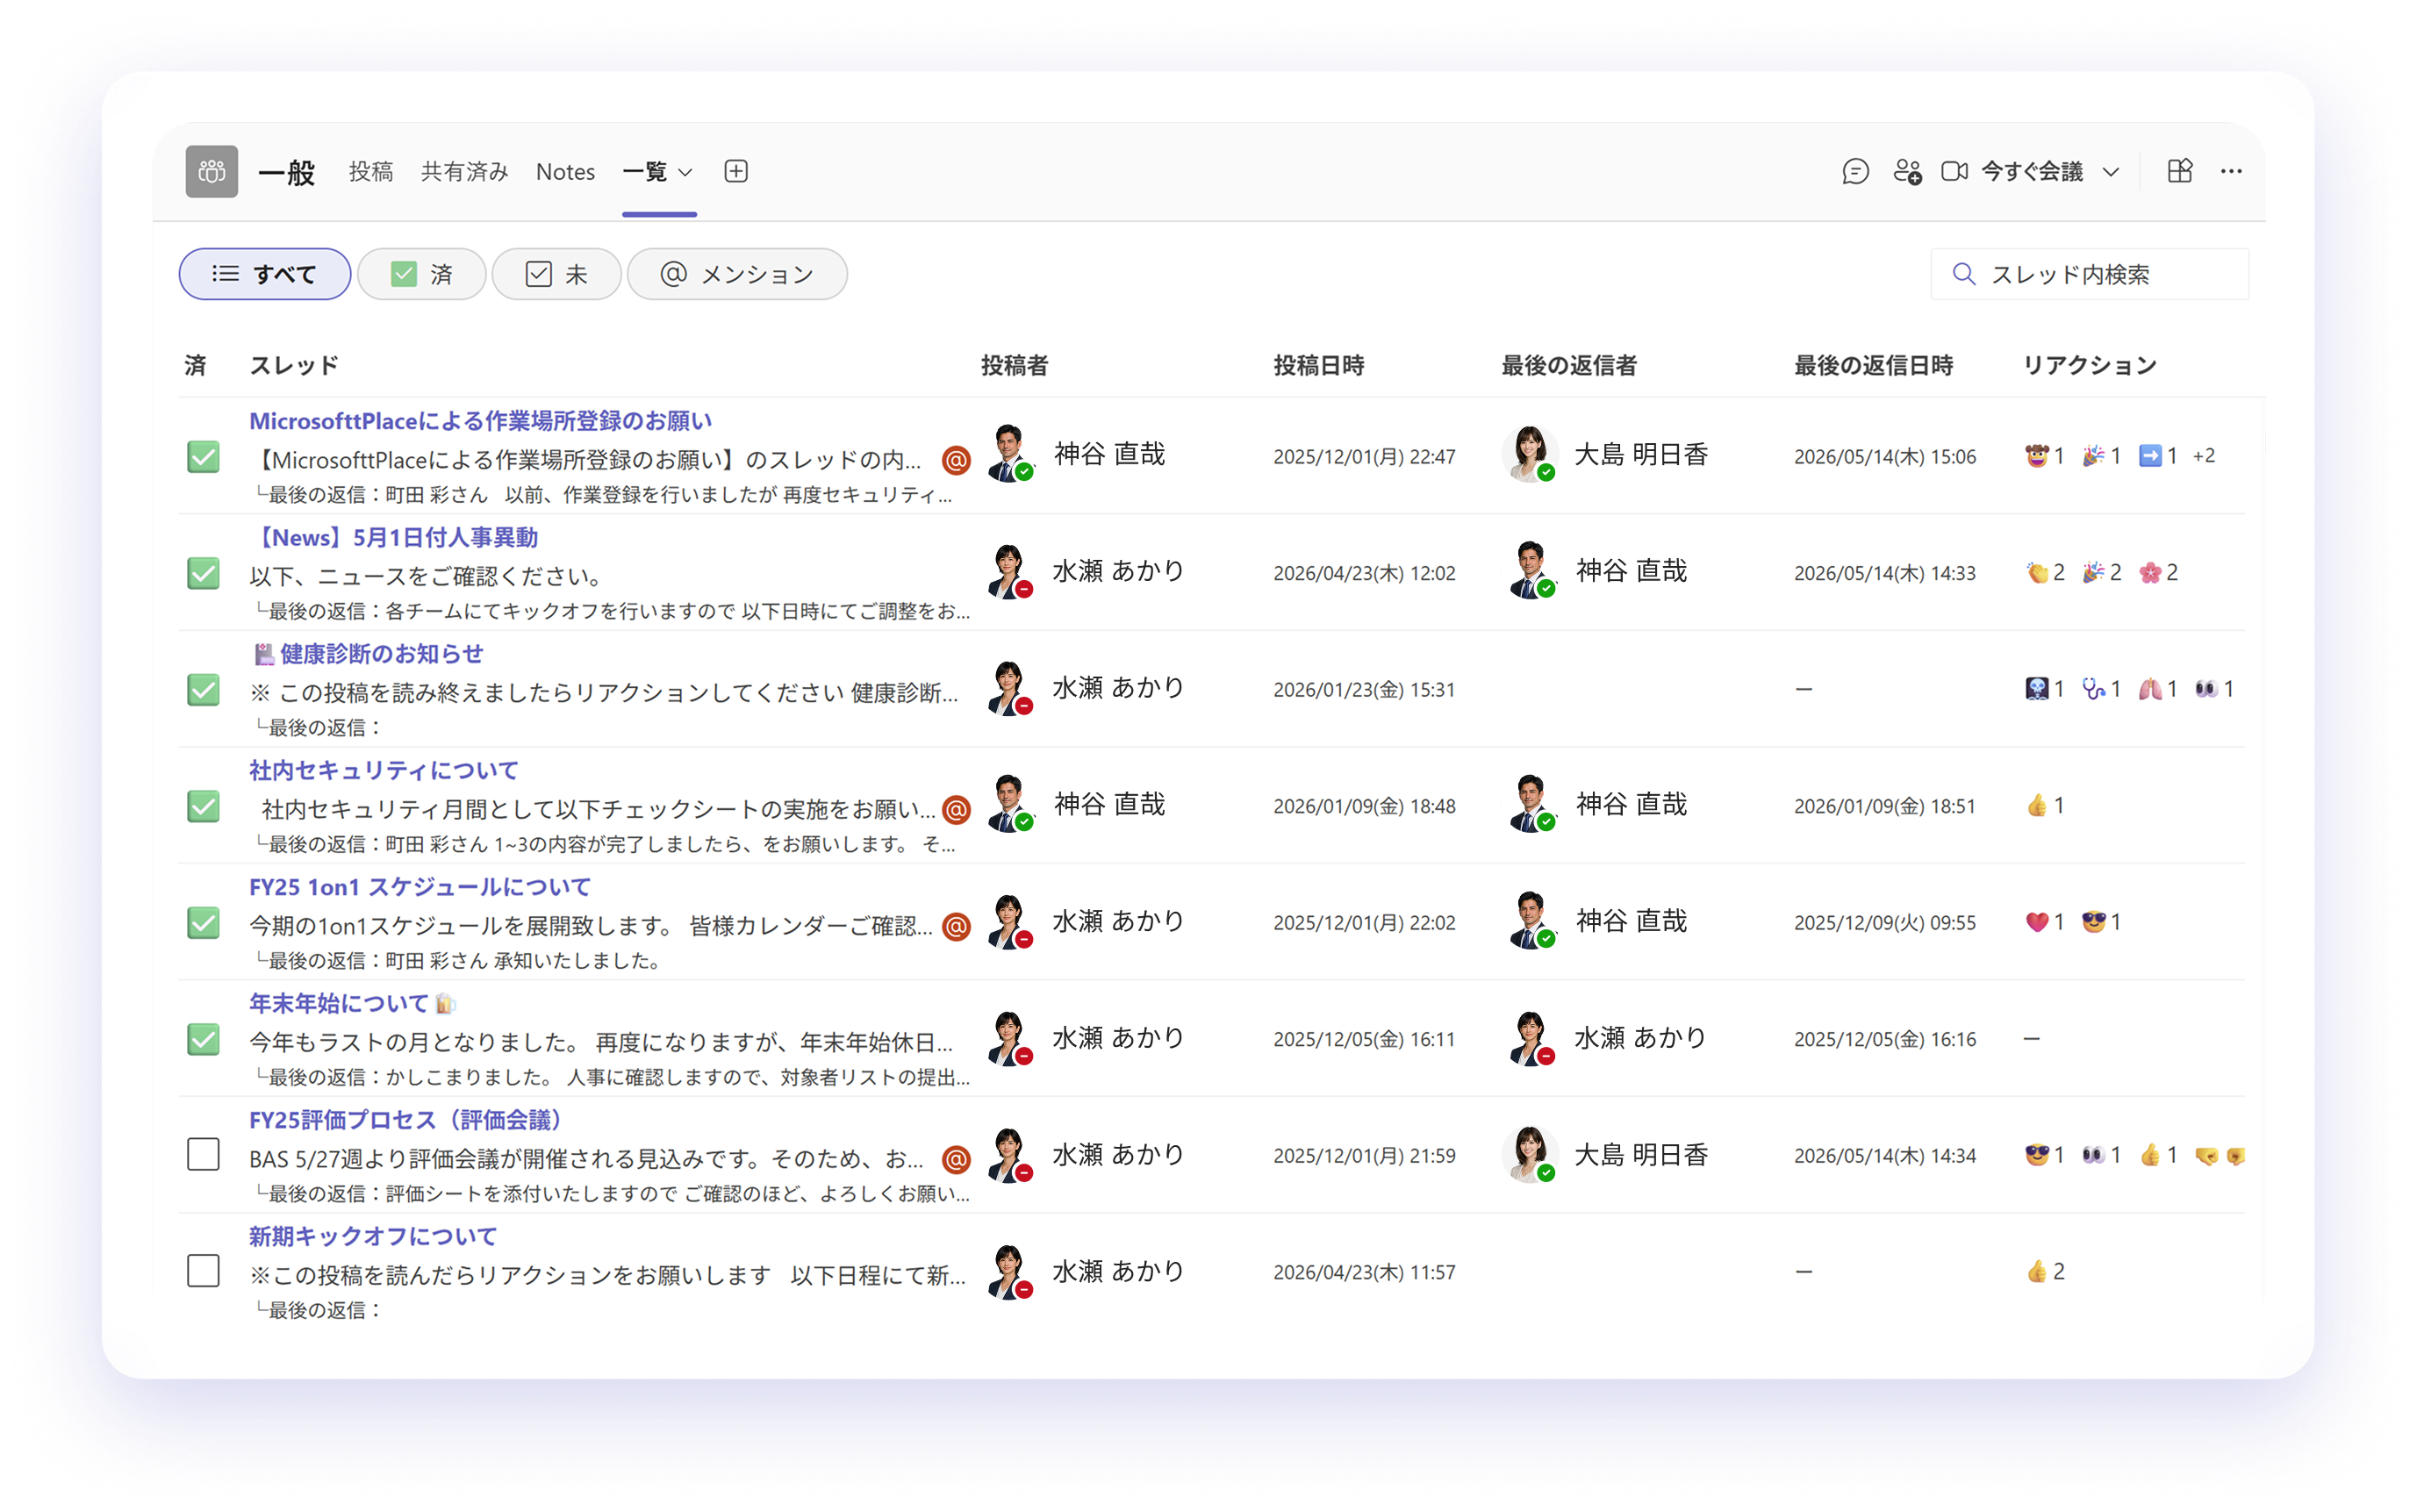Uncheck done box for FY25 1on1 スケジュール
Viewport: 2417px width, 1512px height.
coord(203,922)
